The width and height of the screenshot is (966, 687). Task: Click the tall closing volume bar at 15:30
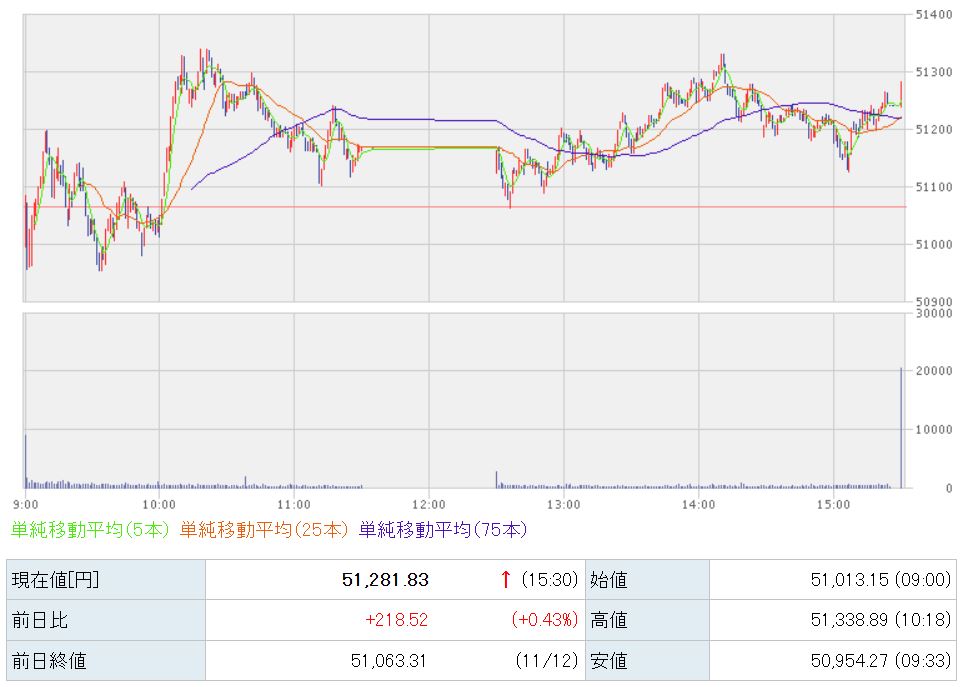(x=901, y=428)
